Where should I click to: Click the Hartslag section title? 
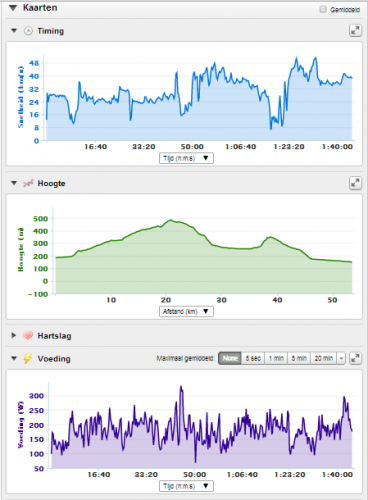54,336
